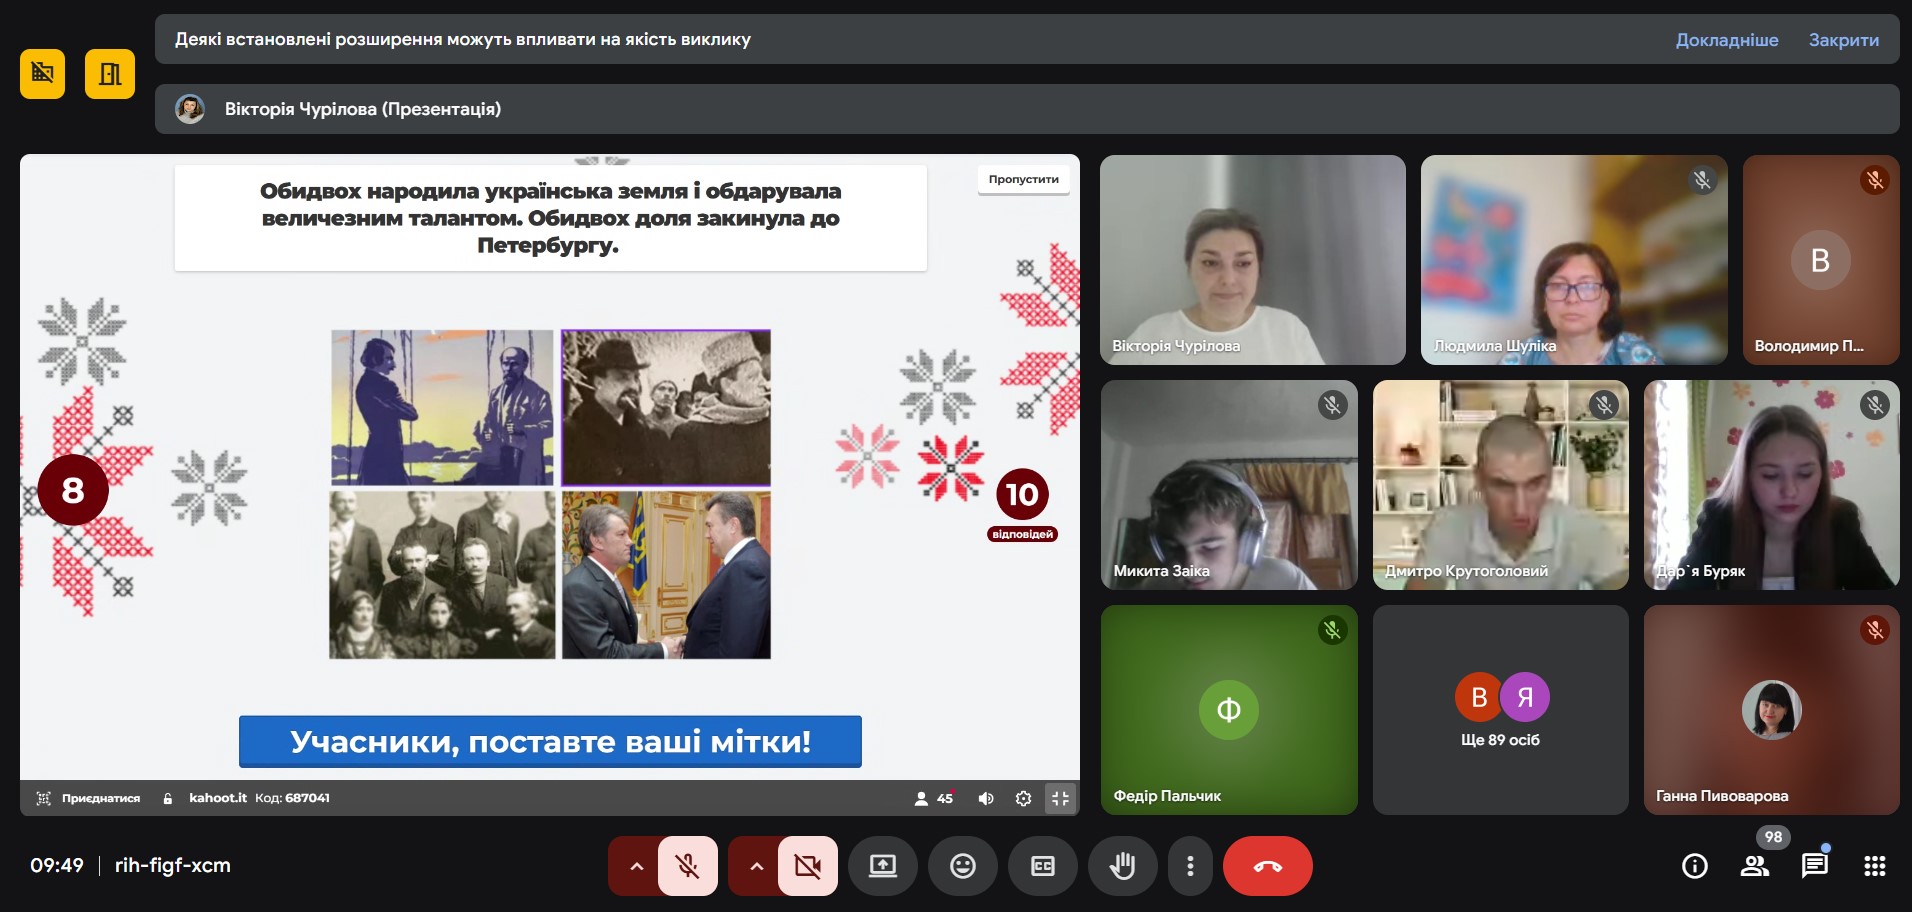Image resolution: width=1912 pixels, height=912 pixels.
Task: Unmute the microphone
Action: pyautogui.click(x=688, y=866)
